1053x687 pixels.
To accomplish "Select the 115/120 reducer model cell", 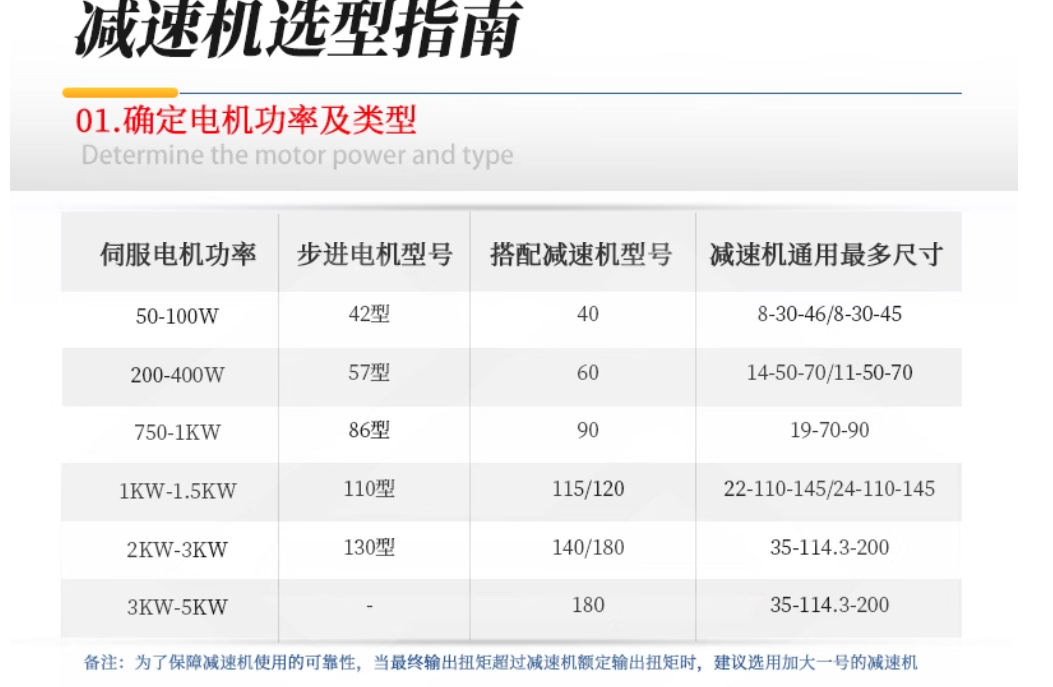I will 588,489.
